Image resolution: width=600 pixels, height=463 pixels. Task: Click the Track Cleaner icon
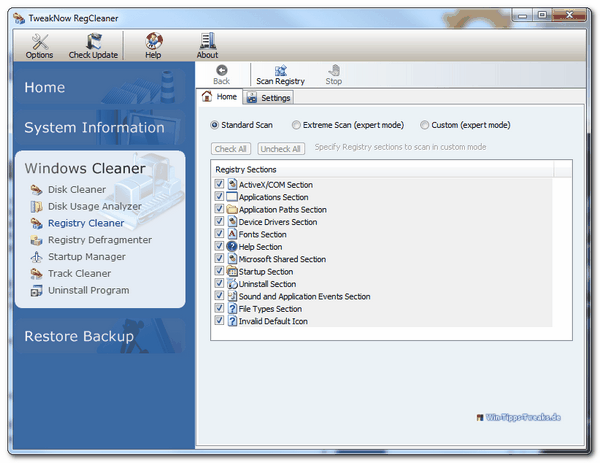click(x=36, y=274)
